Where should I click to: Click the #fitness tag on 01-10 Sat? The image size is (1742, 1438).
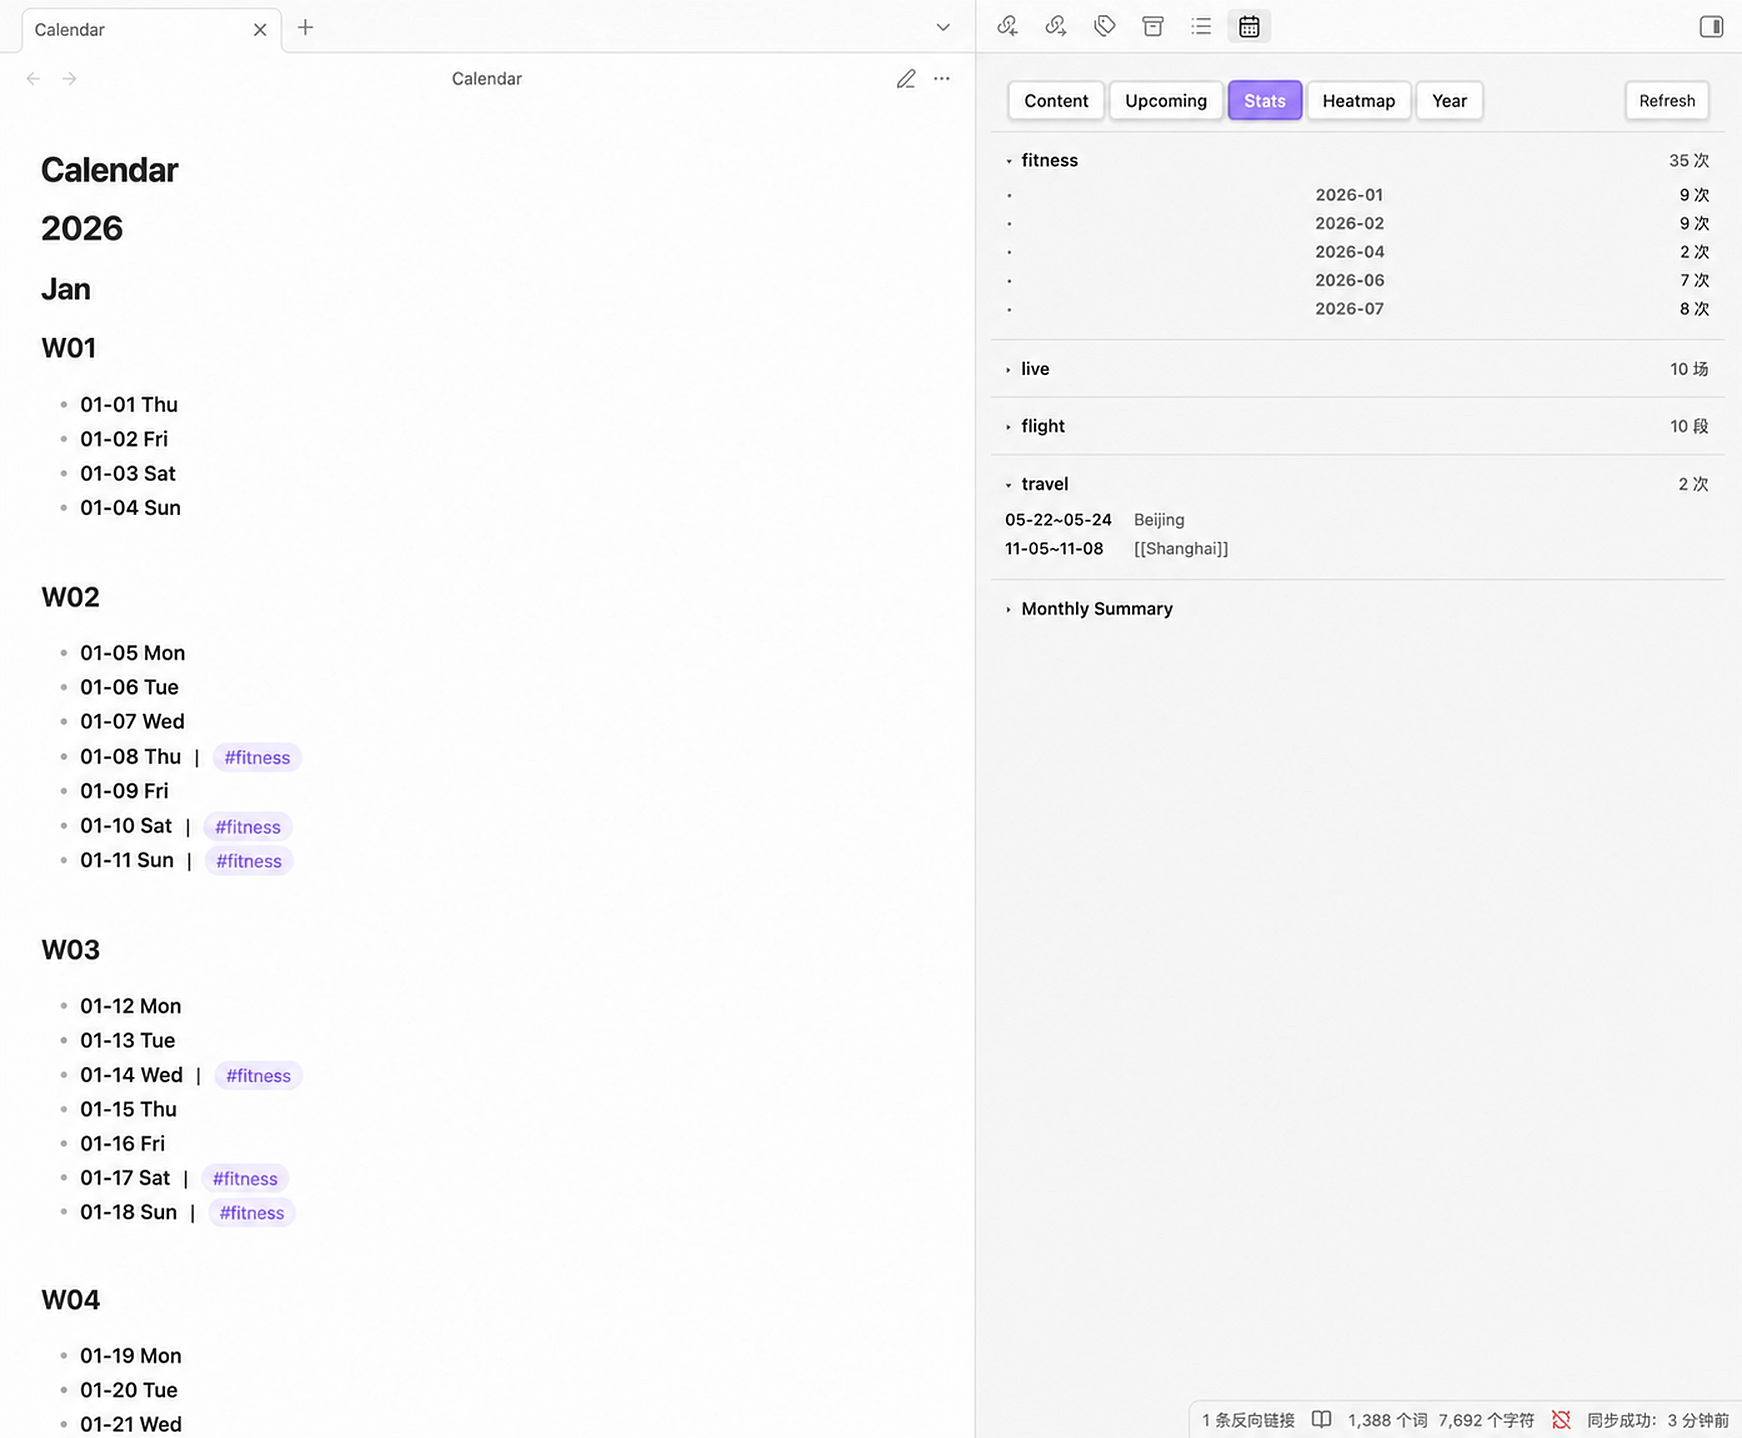248,827
